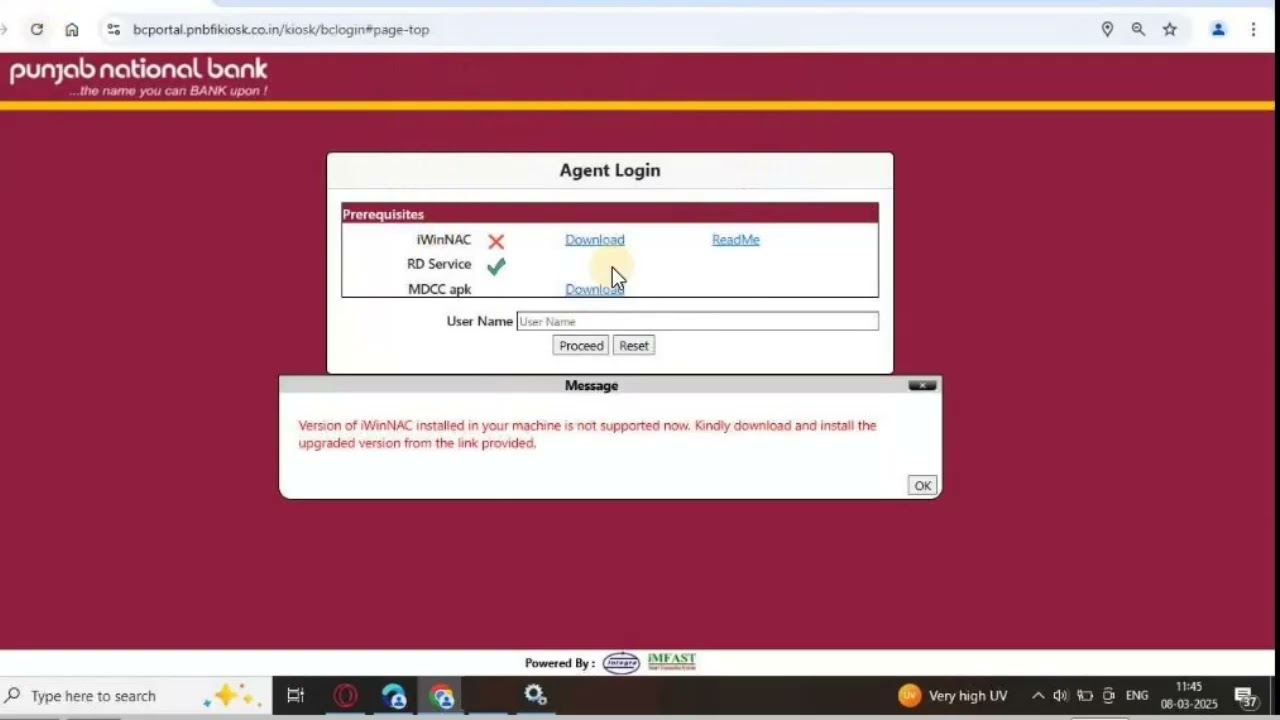The height and width of the screenshot is (720, 1280).
Task: Click the Prerequisites header text
Action: click(383, 214)
